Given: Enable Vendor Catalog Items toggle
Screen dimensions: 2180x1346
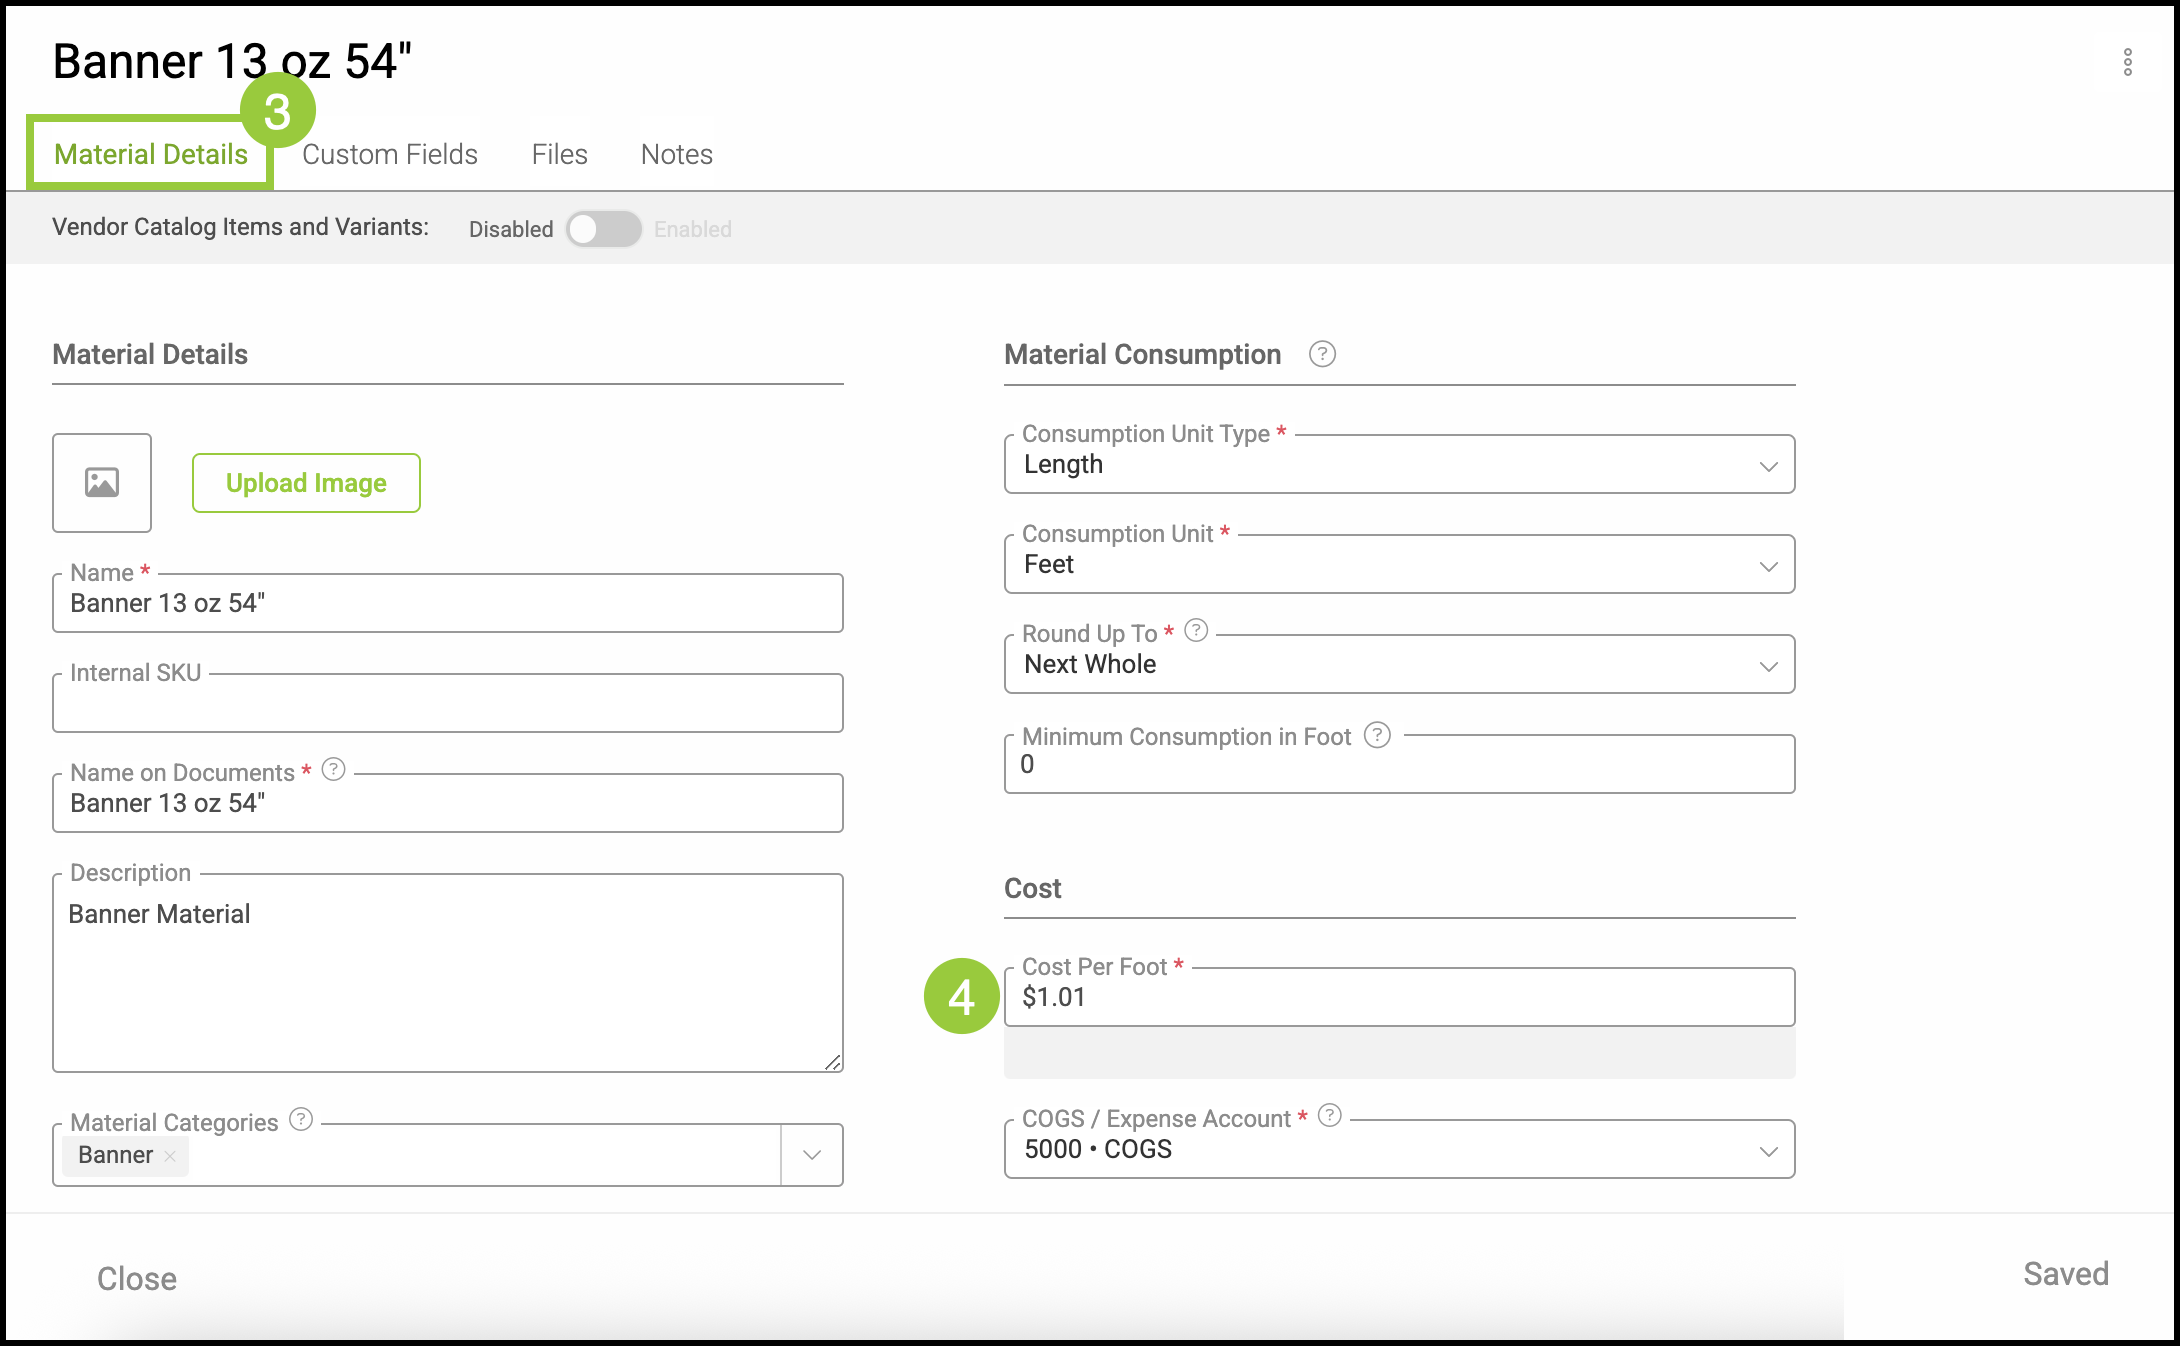Looking at the screenshot, I should pyautogui.click(x=603, y=229).
